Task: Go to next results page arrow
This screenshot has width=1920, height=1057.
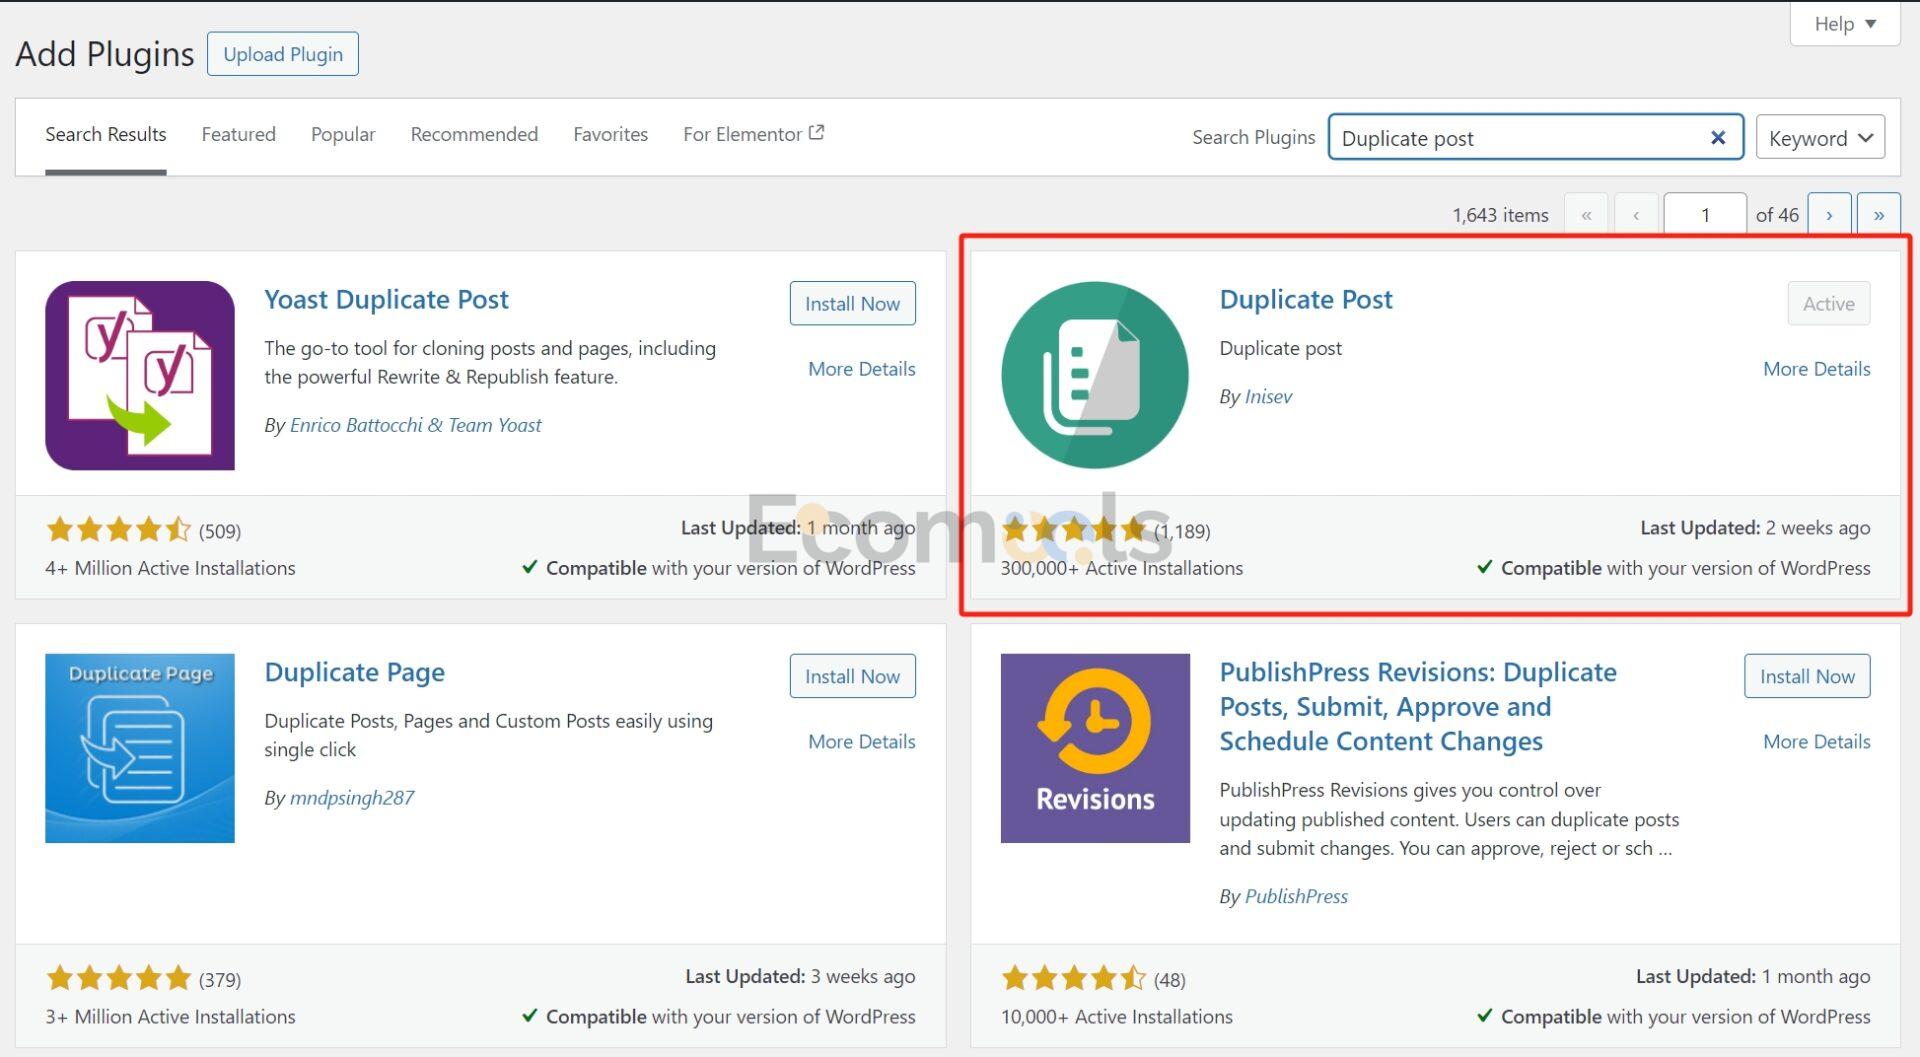Action: pyautogui.click(x=1829, y=214)
